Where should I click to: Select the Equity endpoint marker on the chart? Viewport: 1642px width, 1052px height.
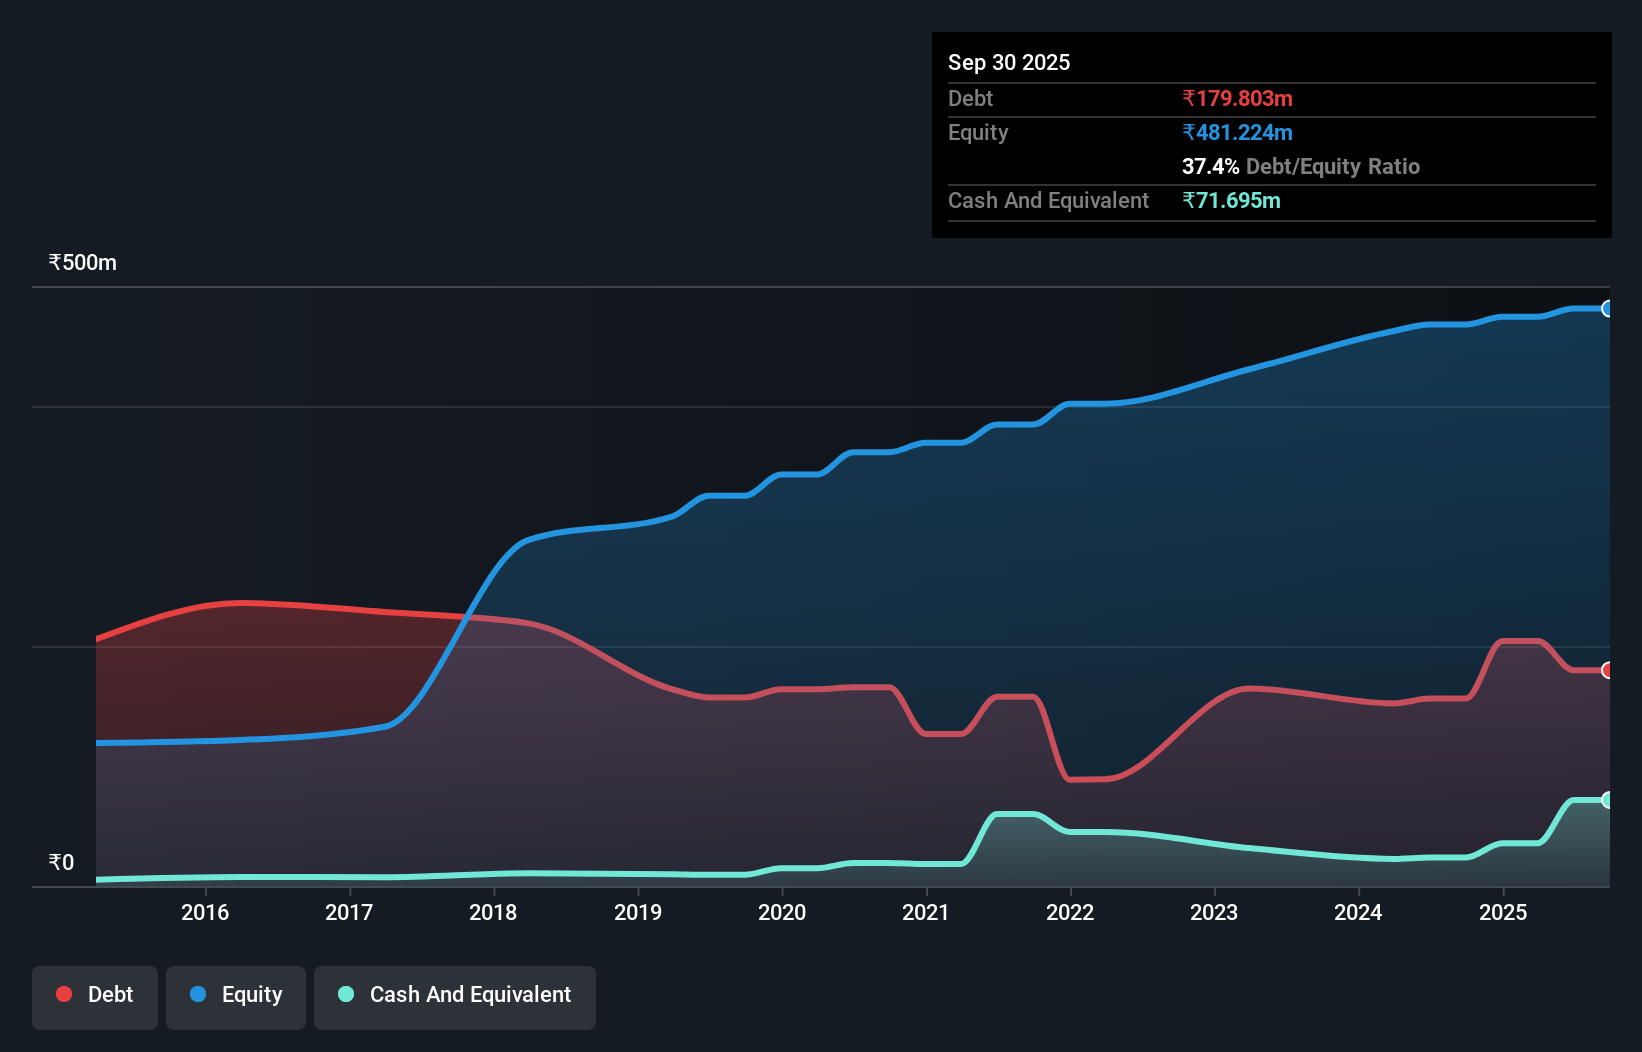point(1607,309)
